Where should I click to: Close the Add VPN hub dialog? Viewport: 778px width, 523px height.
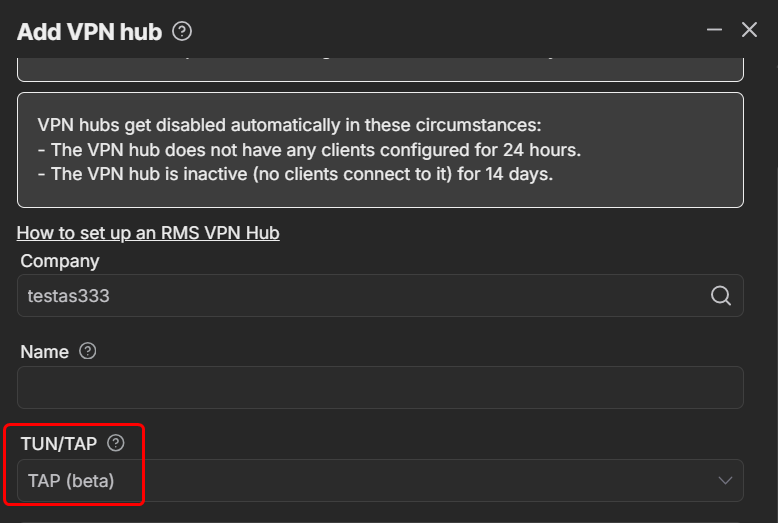(749, 30)
